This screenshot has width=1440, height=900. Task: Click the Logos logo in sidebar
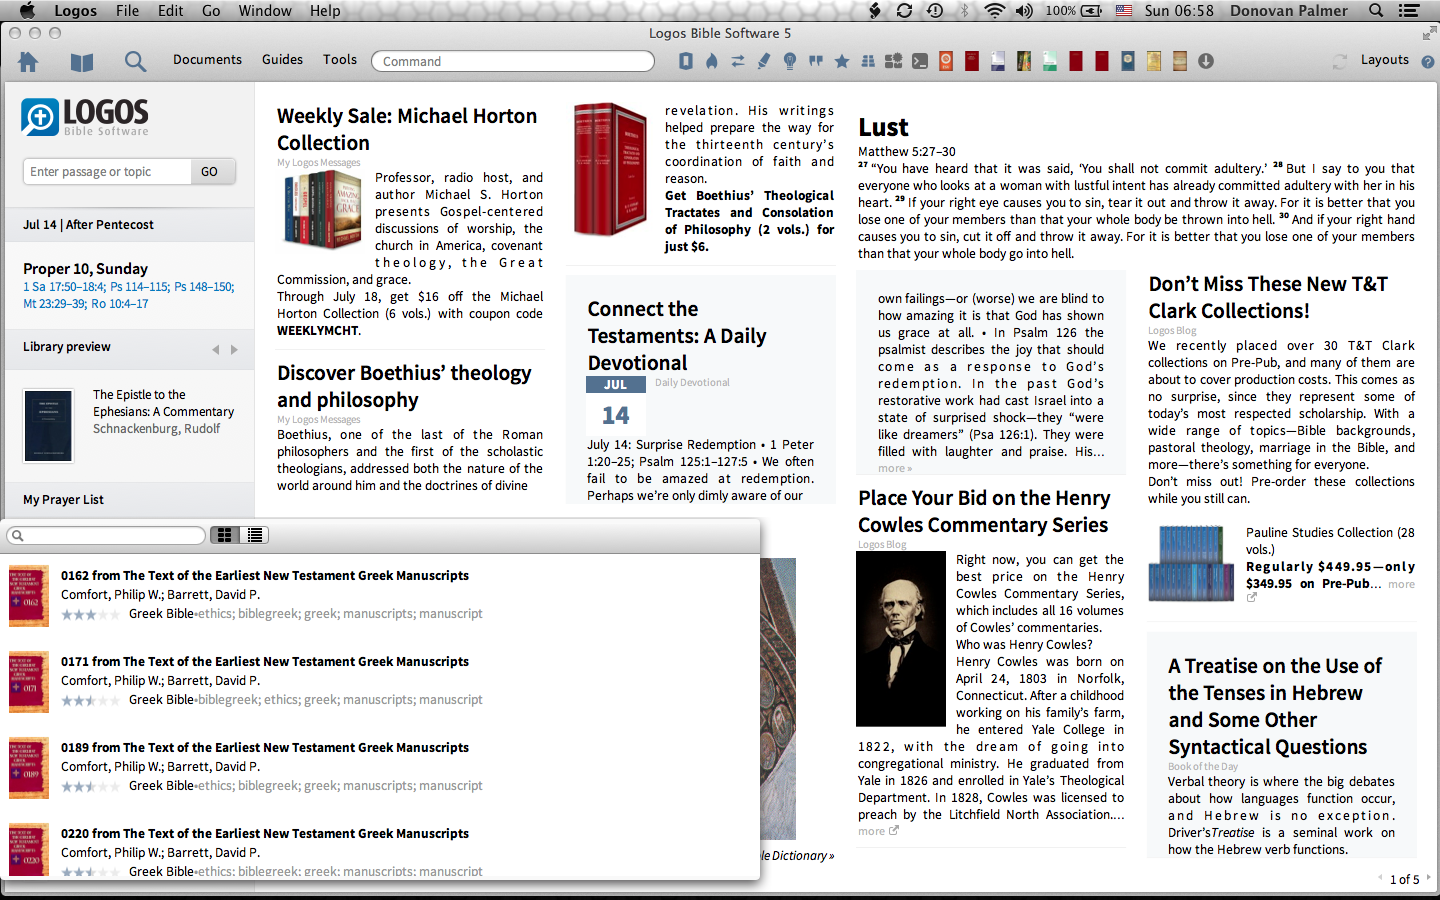tap(85, 117)
